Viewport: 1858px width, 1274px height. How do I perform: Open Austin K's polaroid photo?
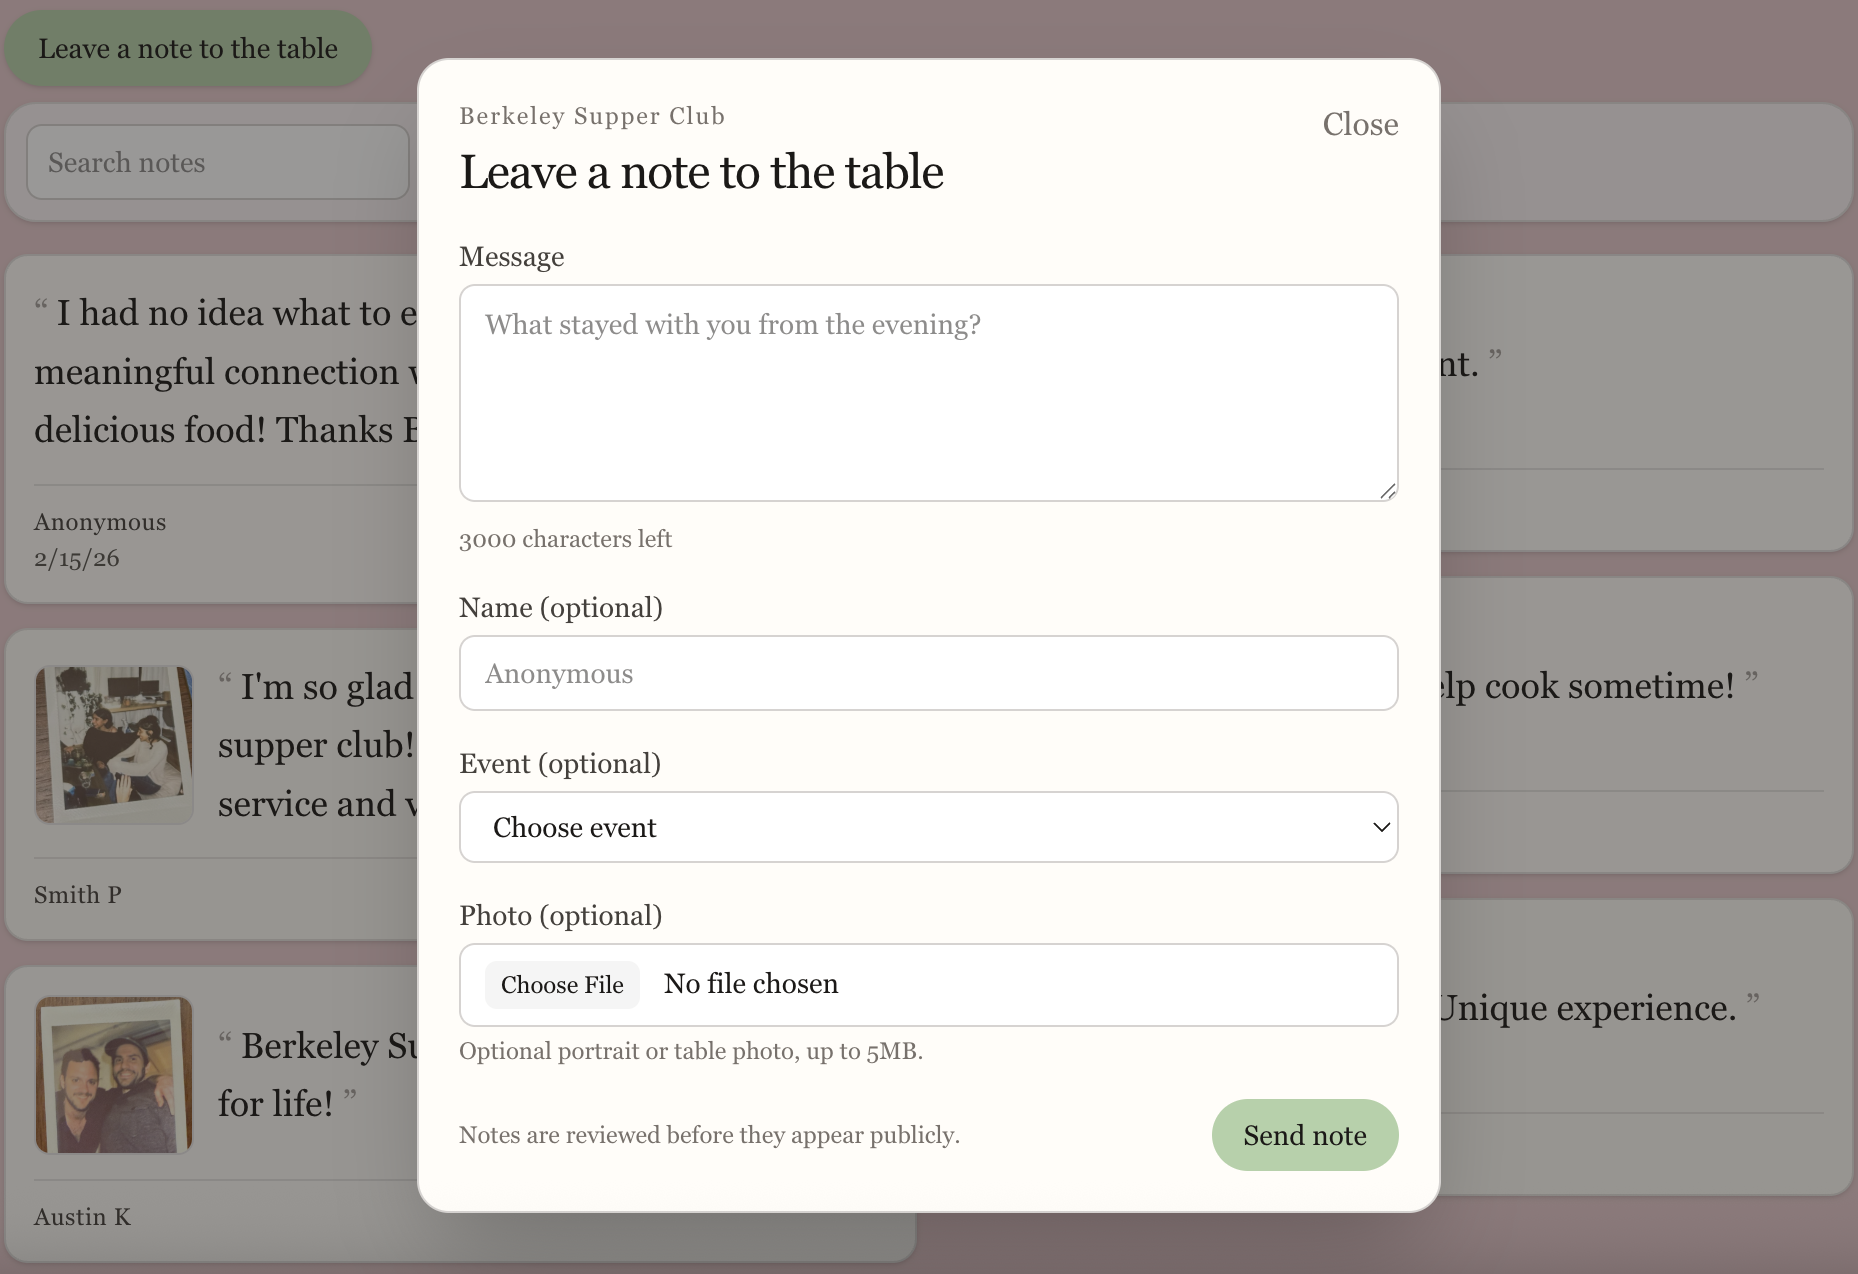coord(114,1074)
